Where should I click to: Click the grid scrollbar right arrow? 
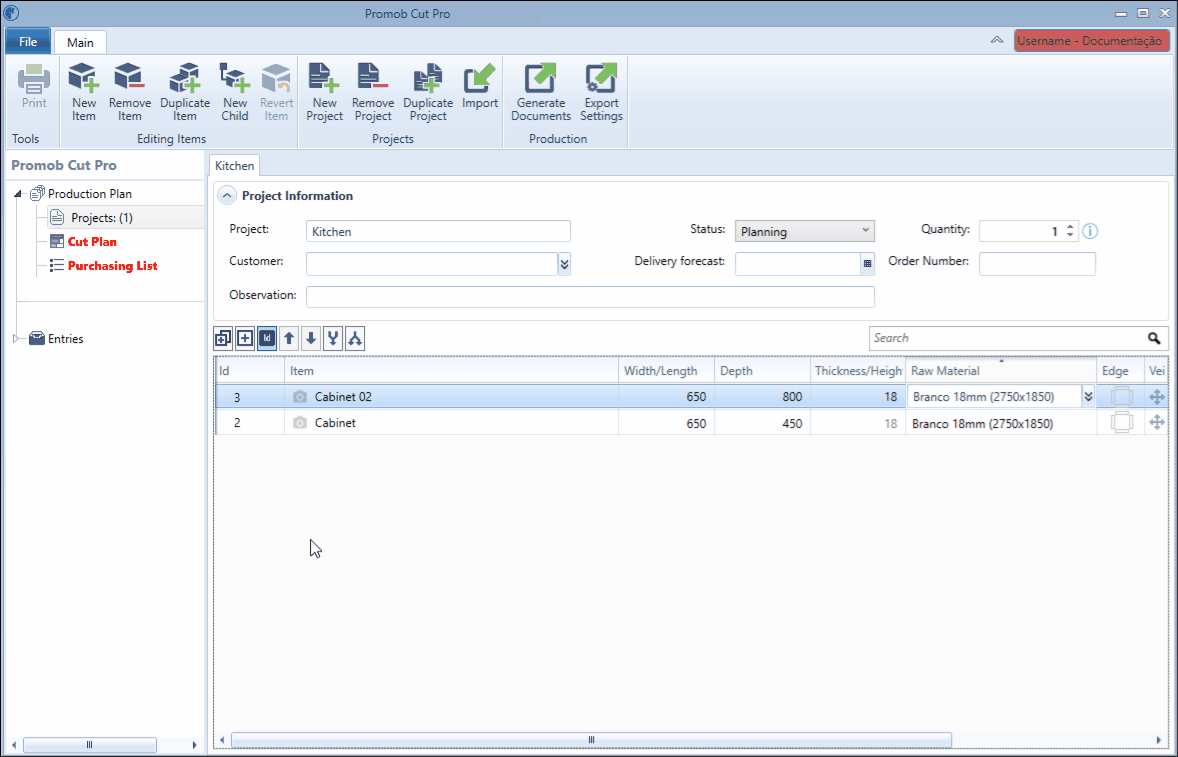[1161, 740]
